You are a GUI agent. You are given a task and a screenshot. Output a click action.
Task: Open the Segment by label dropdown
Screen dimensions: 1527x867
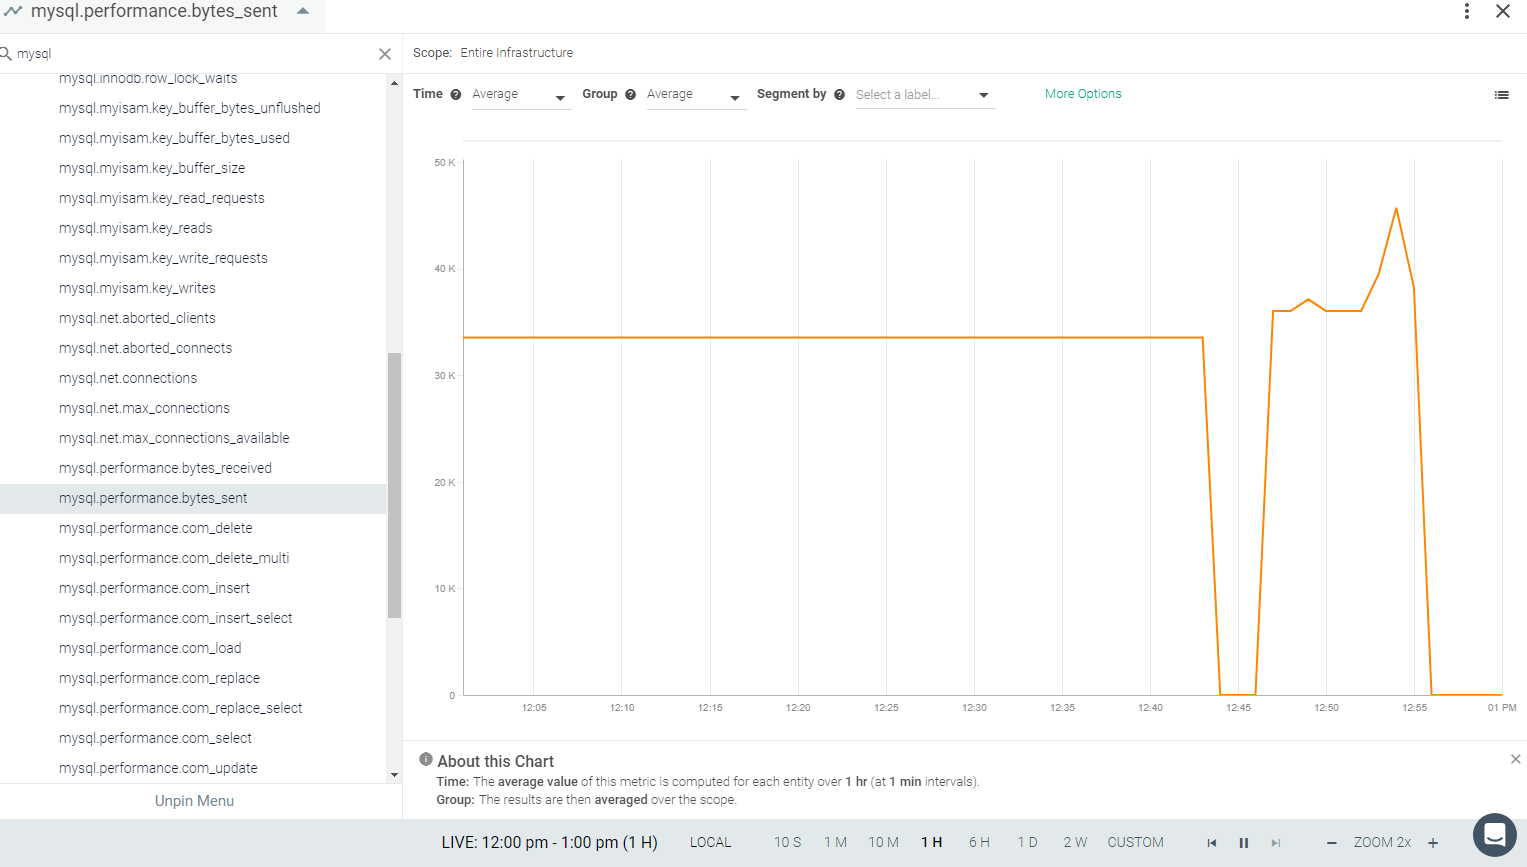coord(925,95)
